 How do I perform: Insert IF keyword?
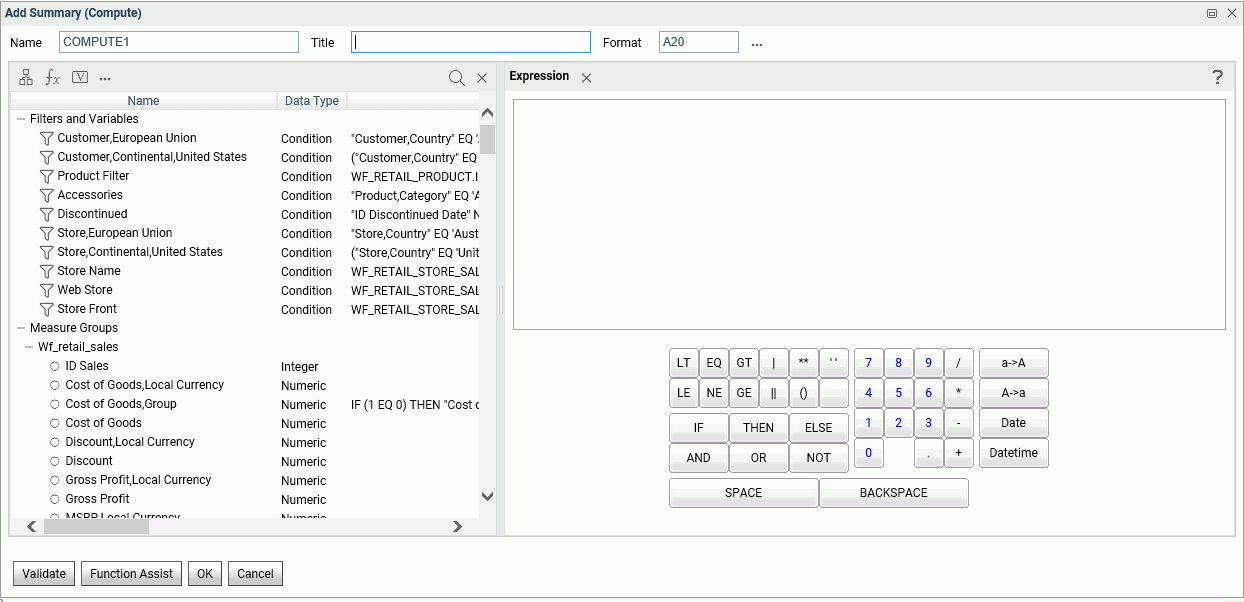coord(699,428)
